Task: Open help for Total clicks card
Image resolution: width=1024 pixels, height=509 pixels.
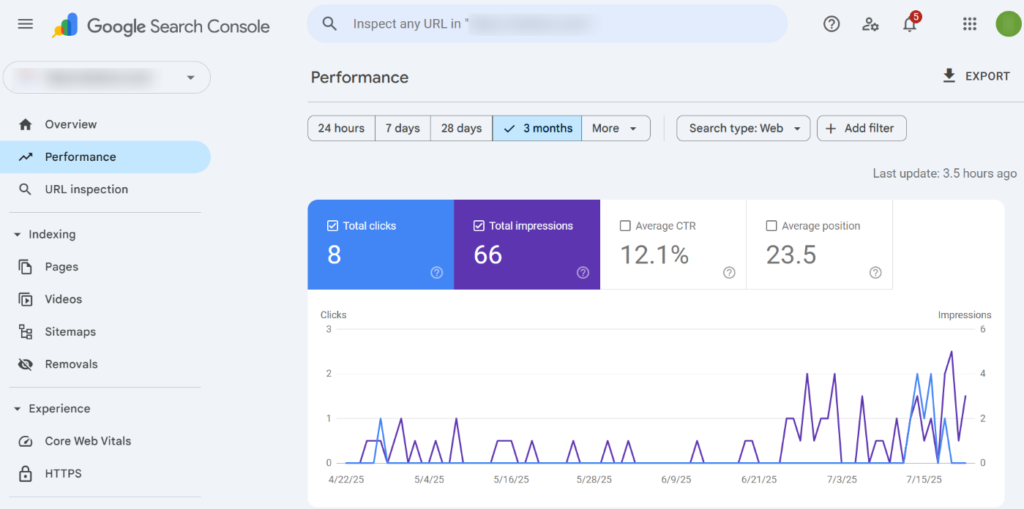Action: tap(437, 272)
